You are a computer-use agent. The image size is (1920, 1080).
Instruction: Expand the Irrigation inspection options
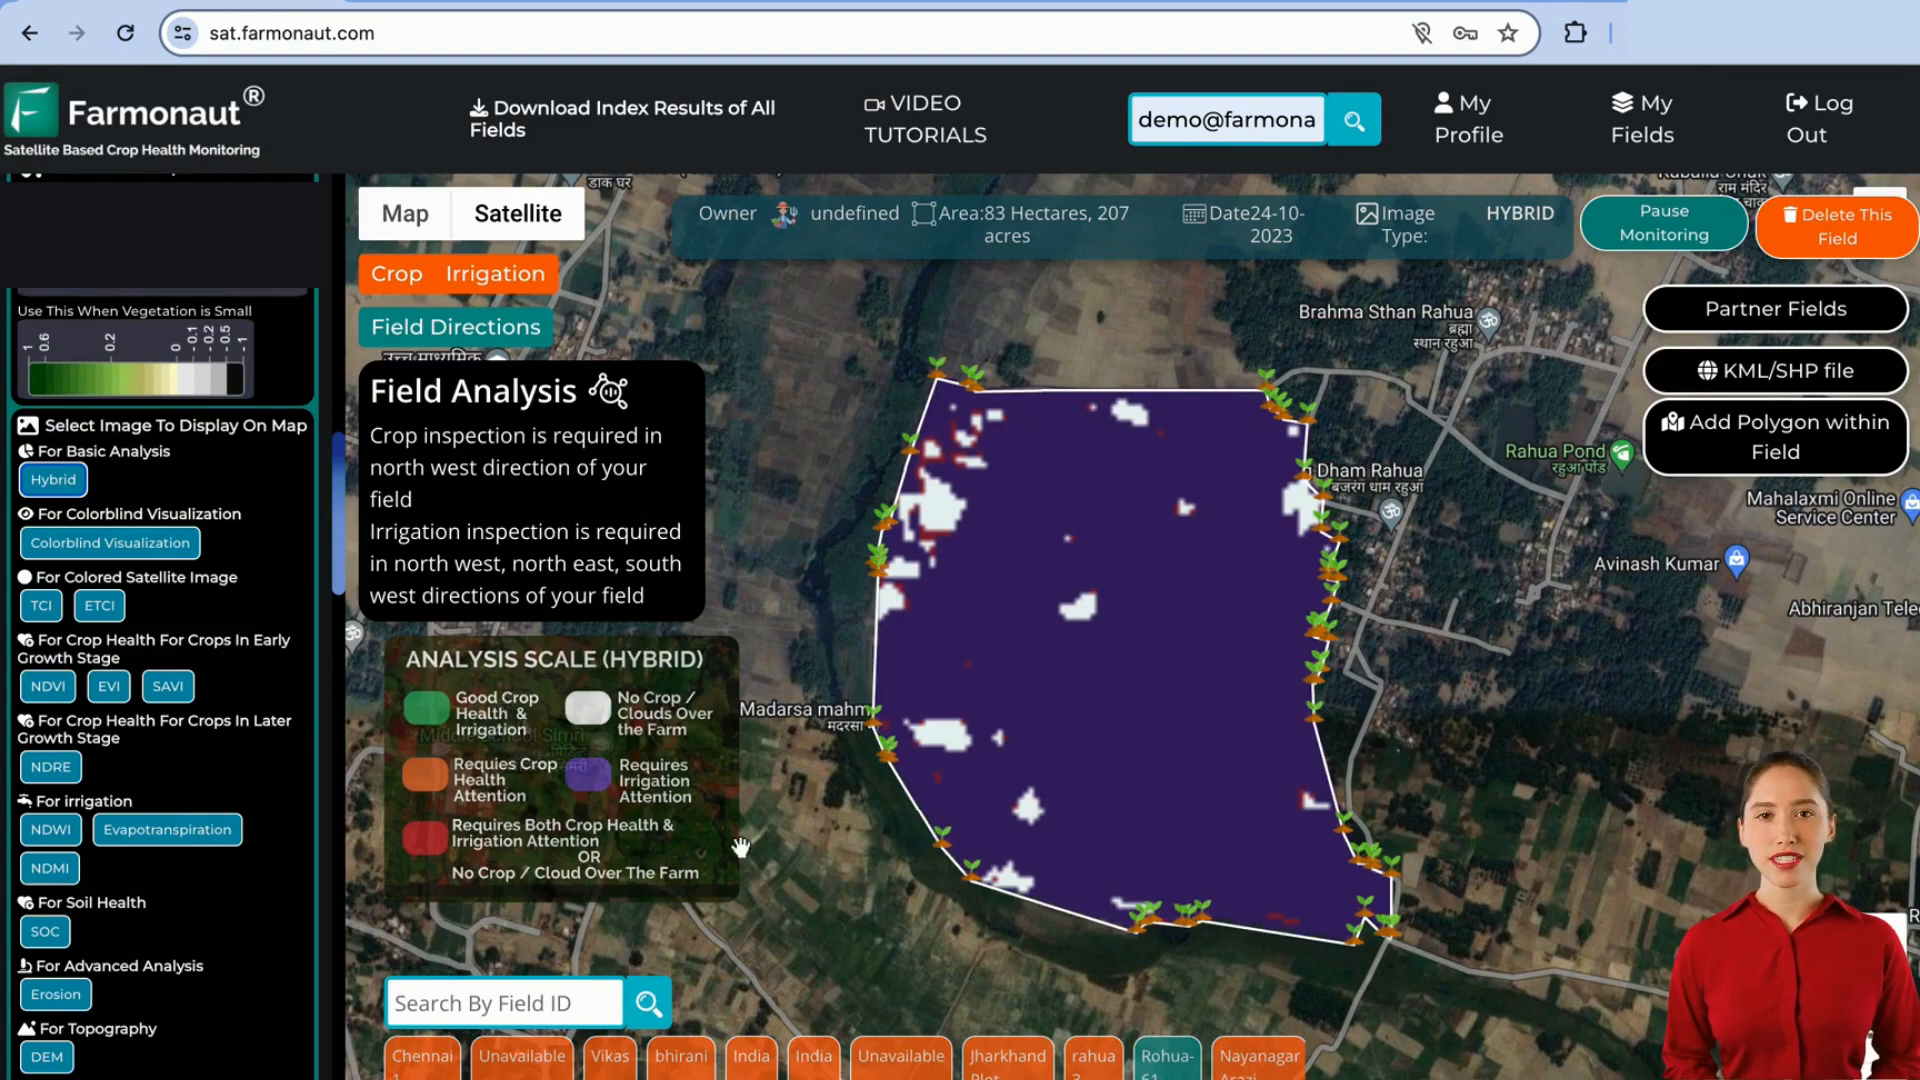point(496,273)
